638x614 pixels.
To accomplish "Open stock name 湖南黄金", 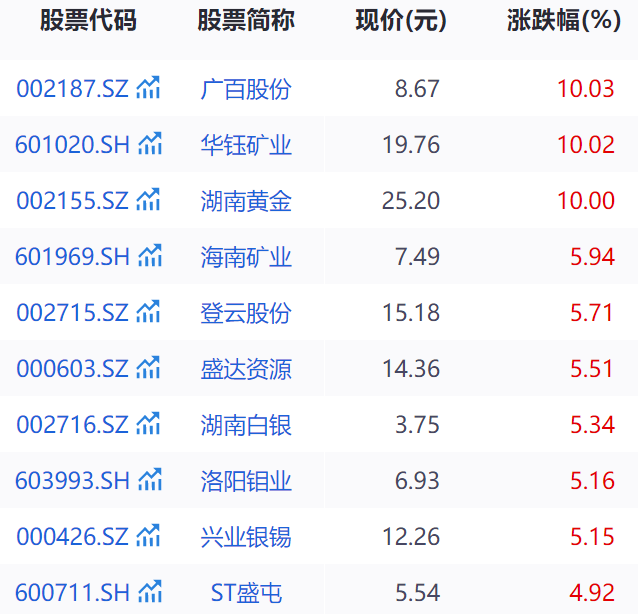I will (x=246, y=201).
